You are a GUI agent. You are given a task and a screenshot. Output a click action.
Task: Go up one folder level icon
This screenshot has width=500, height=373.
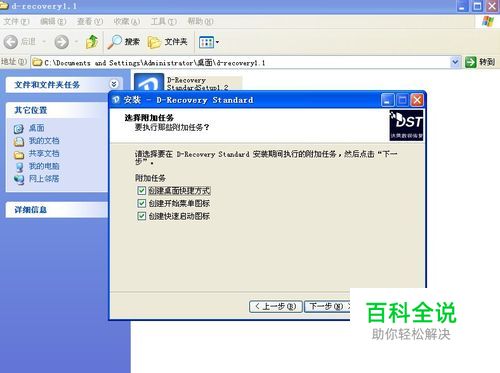click(92, 42)
